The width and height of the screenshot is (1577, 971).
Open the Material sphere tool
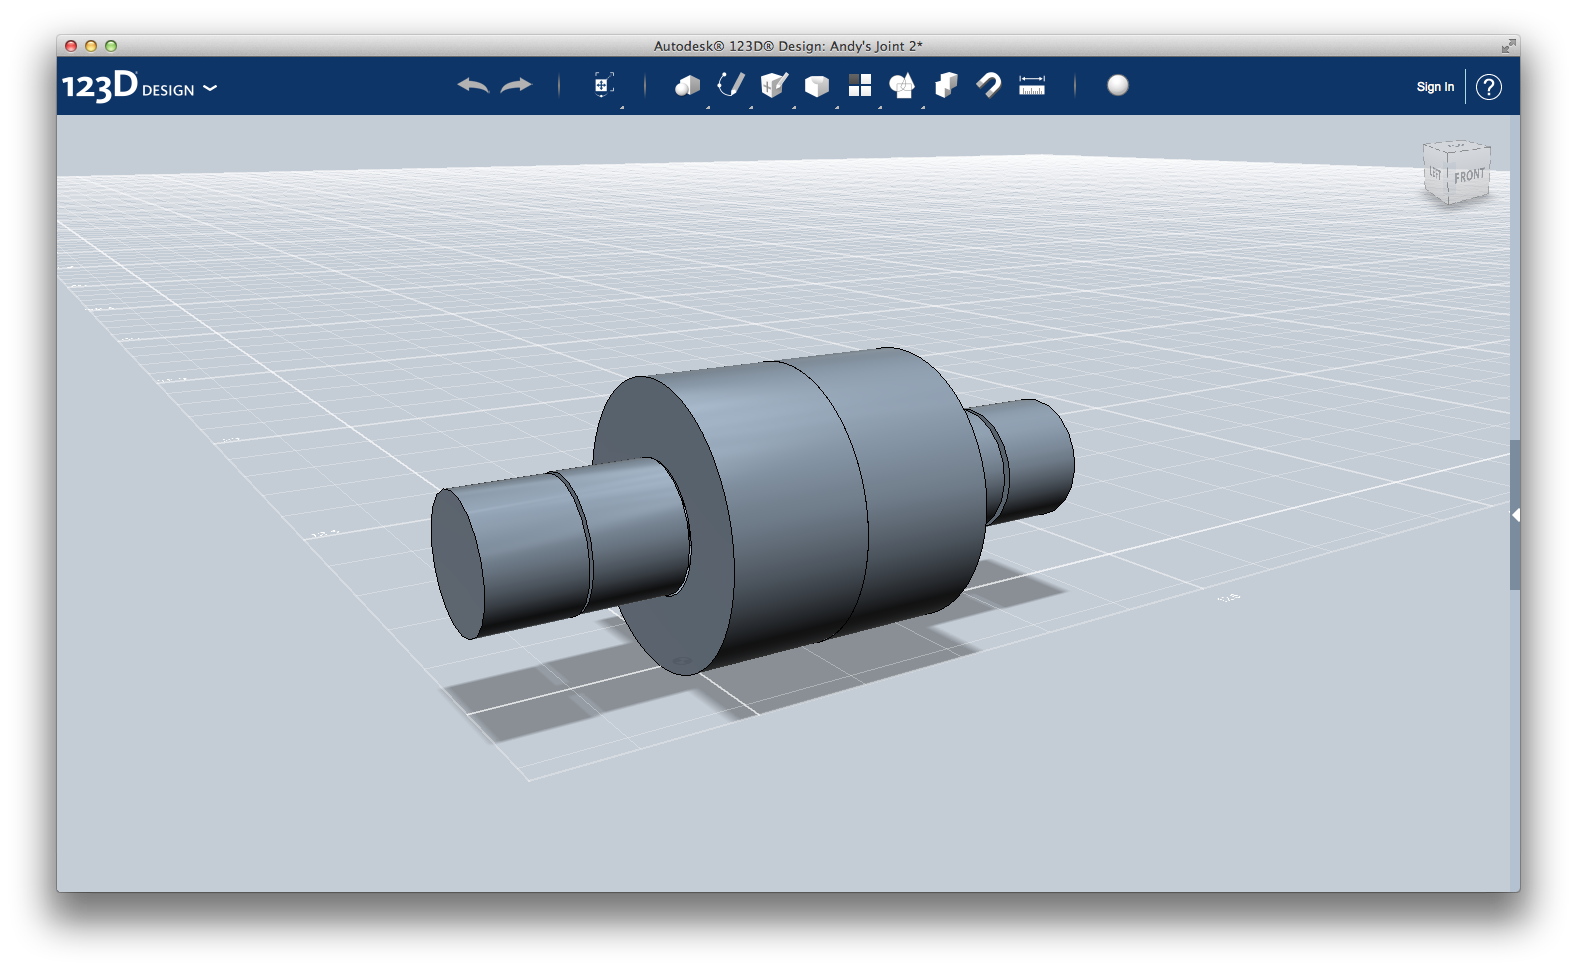[x=1118, y=85]
